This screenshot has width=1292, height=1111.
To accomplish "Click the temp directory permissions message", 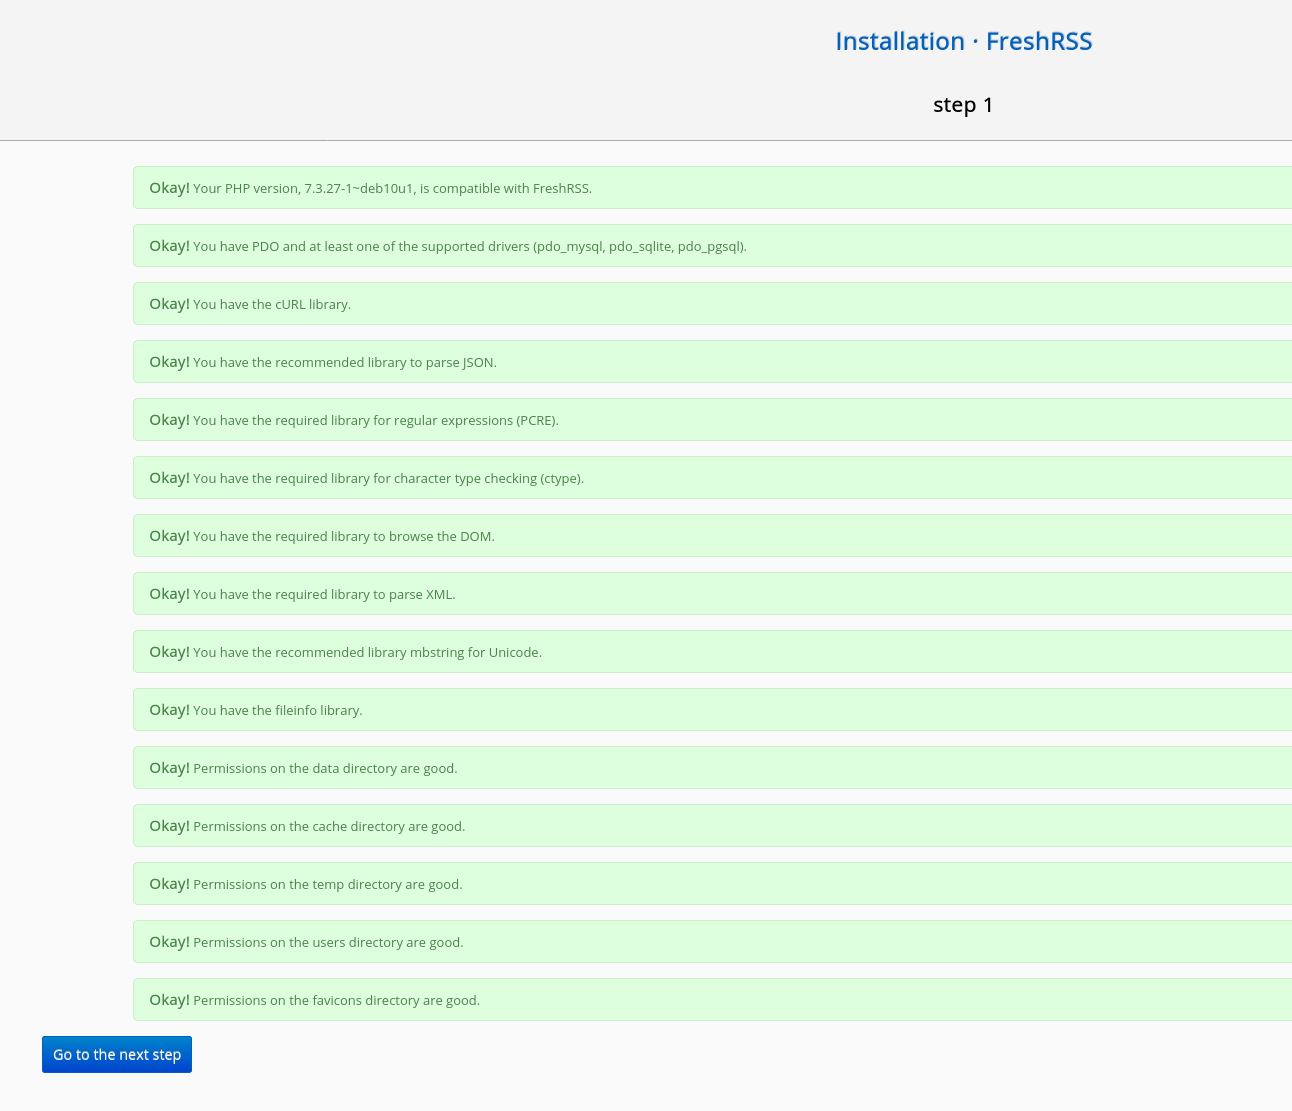I will 712,884.
